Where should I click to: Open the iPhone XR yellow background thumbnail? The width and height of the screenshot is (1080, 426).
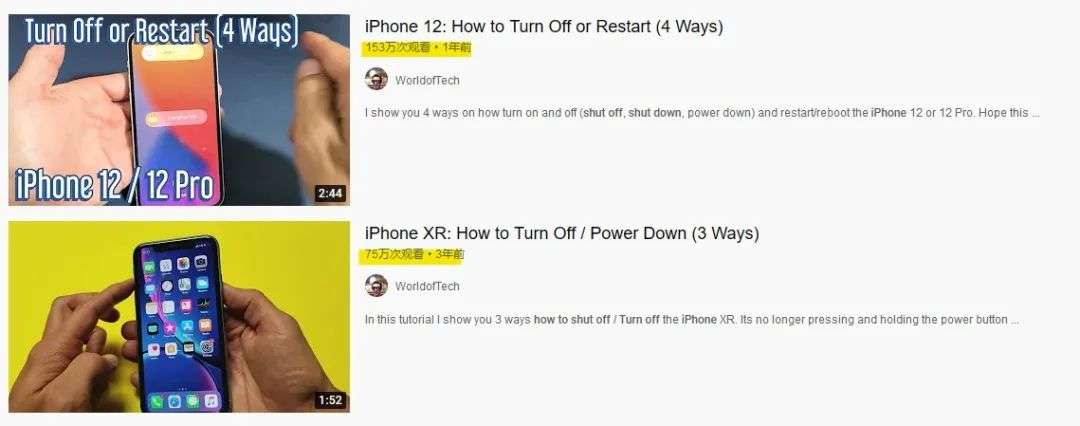coord(179,316)
